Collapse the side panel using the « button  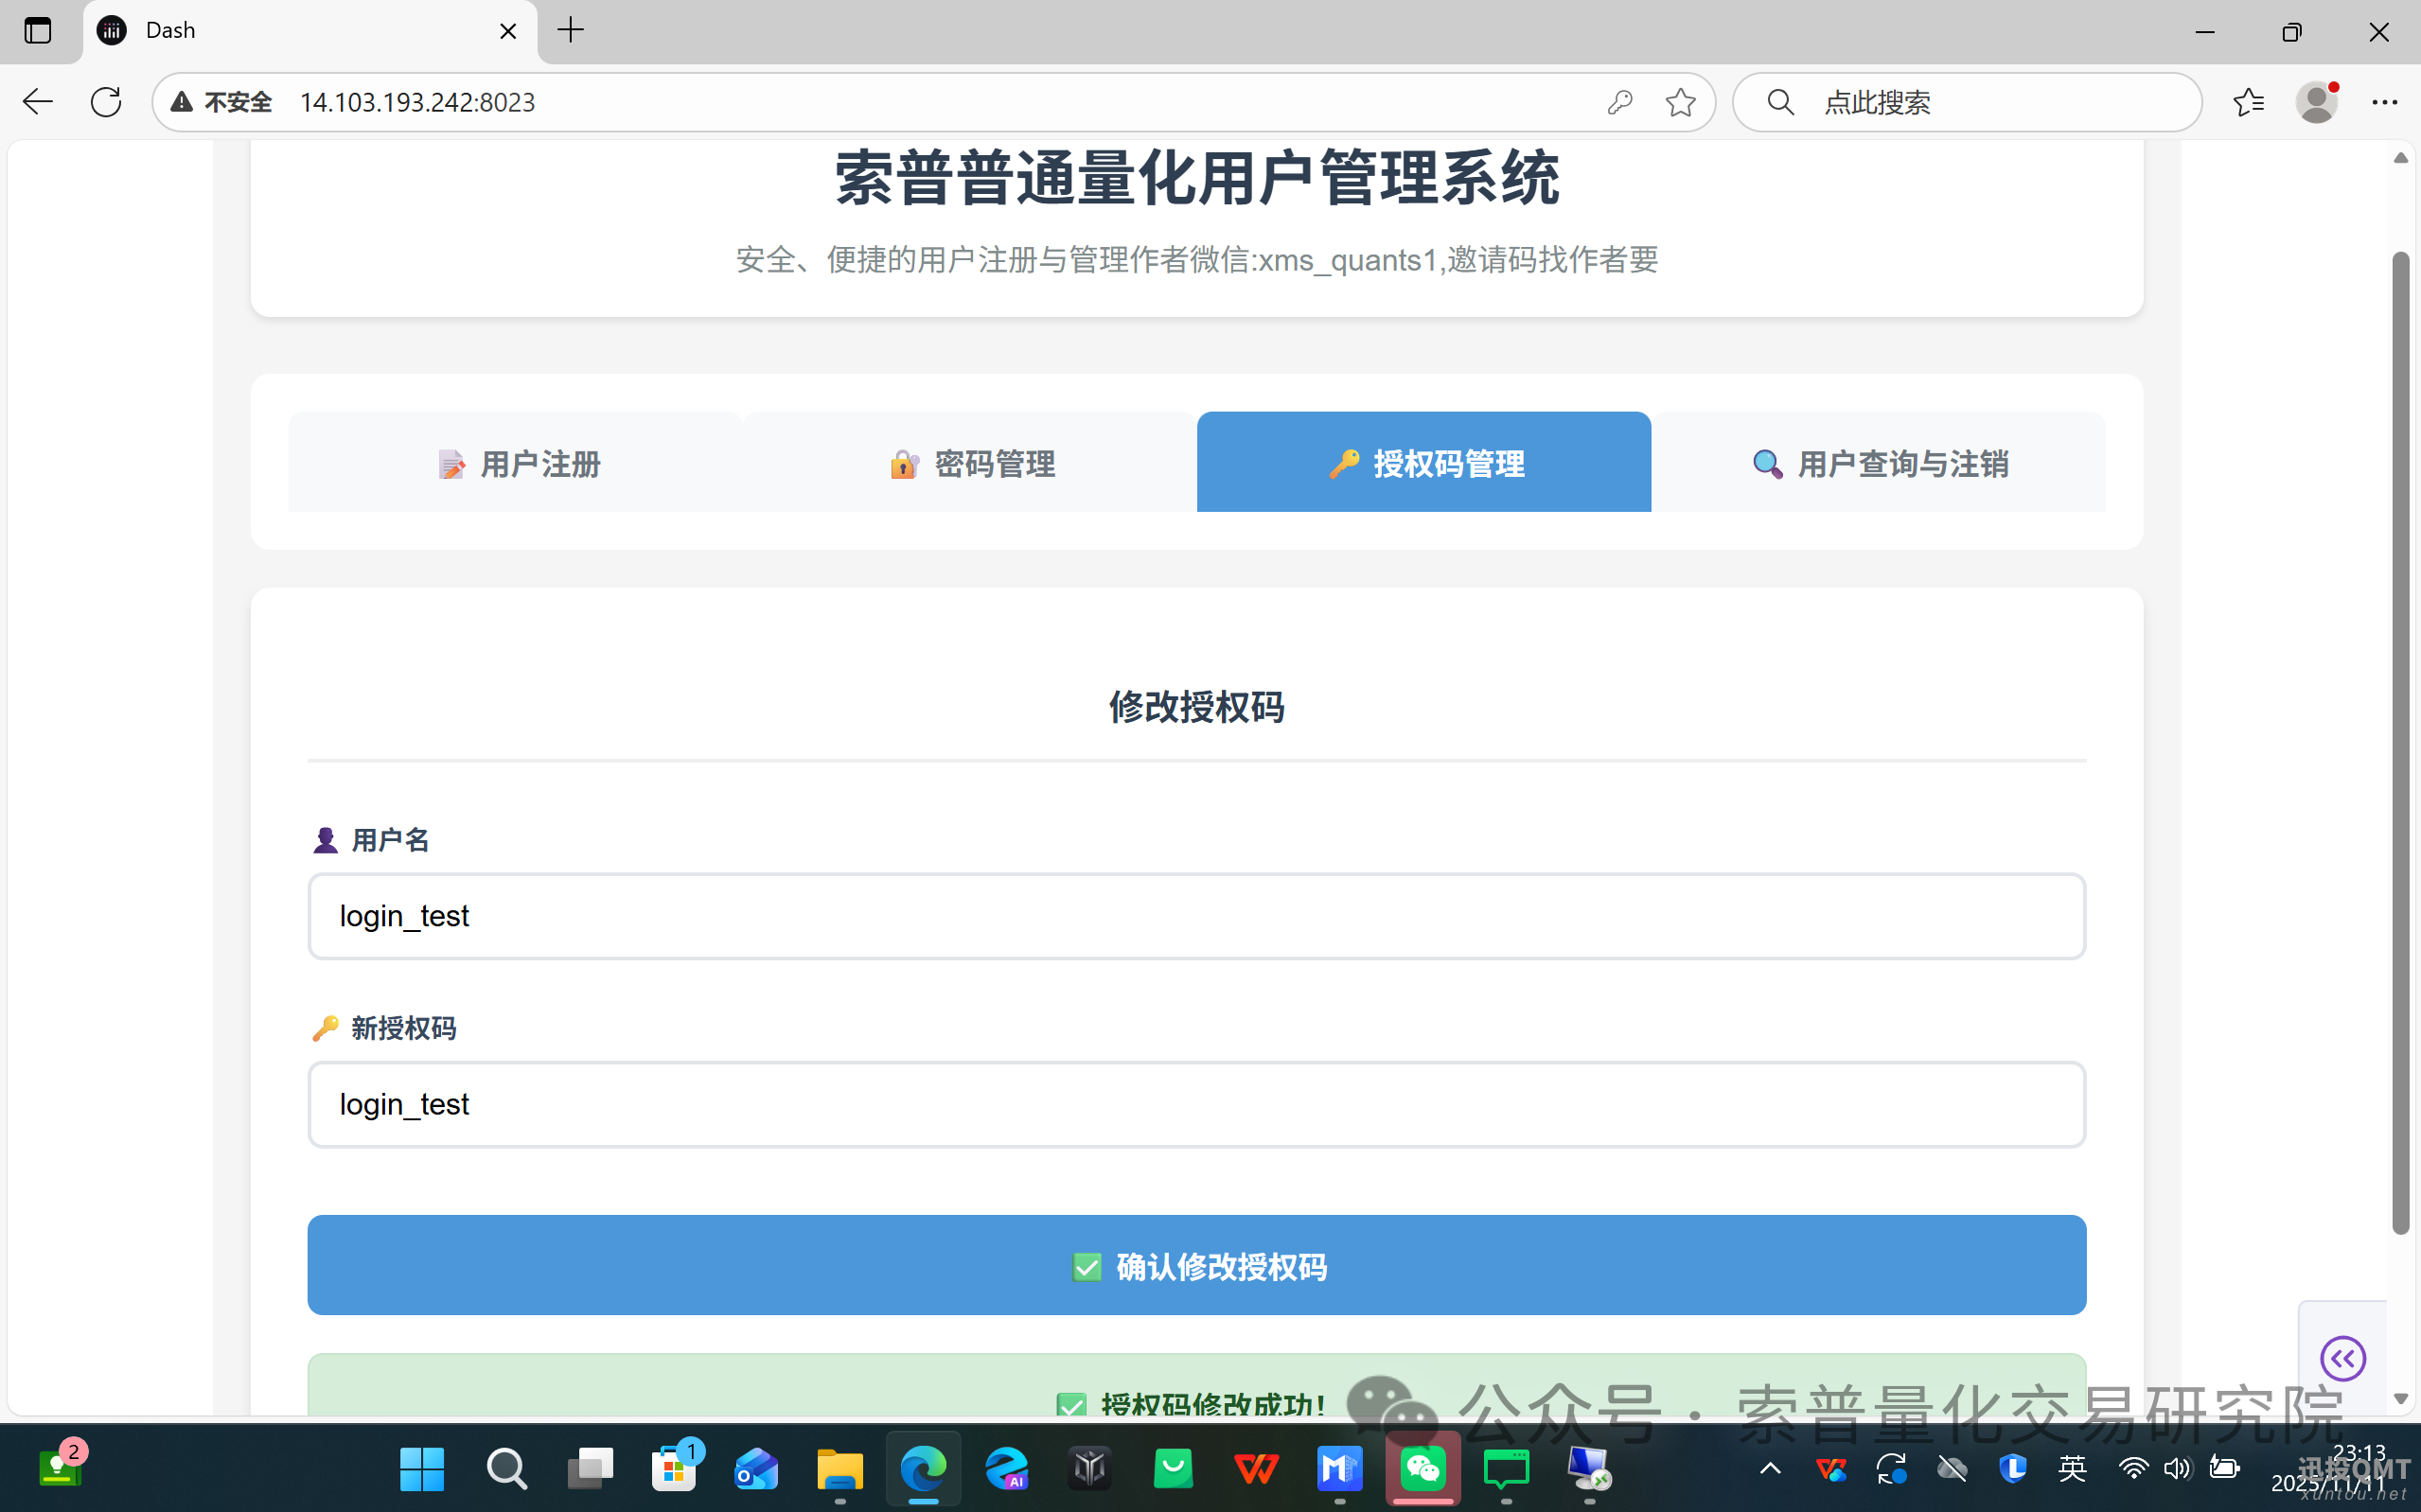pyautogui.click(x=2344, y=1358)
